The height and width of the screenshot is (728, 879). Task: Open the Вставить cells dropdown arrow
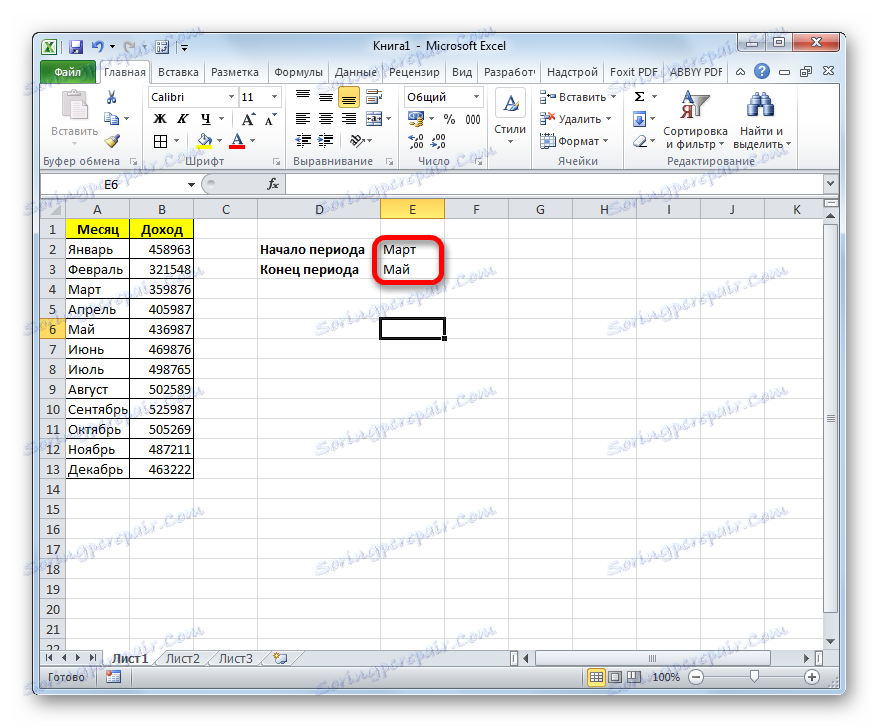(x=613, y=97)
